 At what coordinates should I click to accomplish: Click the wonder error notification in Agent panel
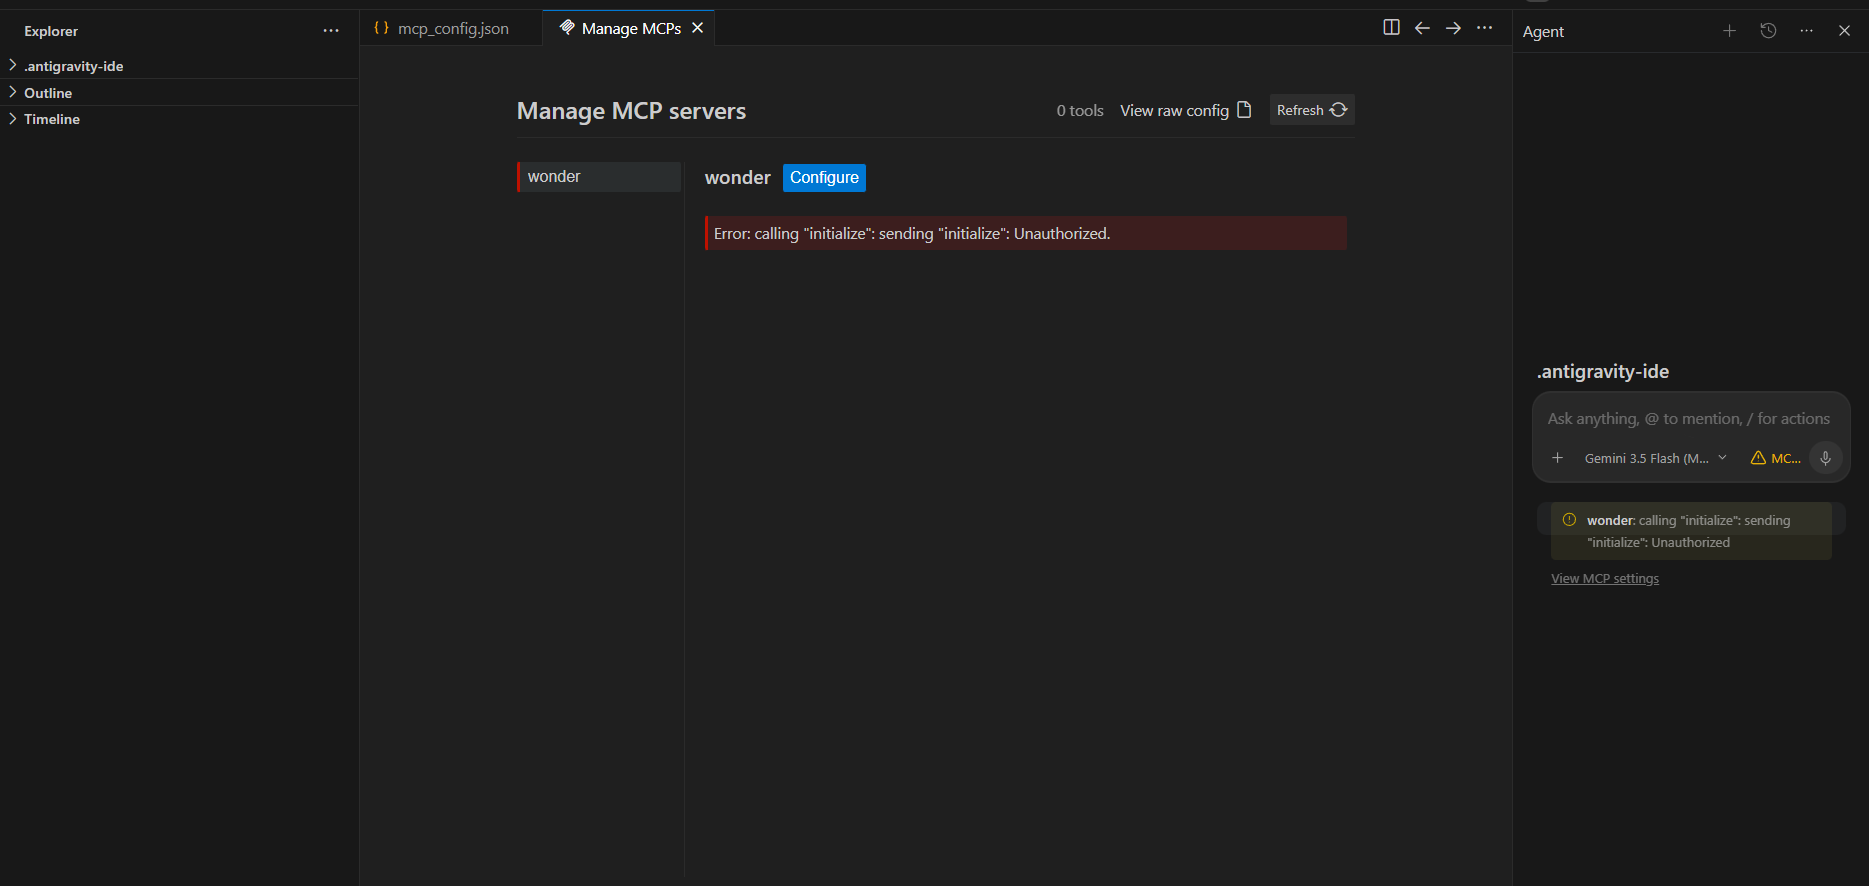[1691, 531]
